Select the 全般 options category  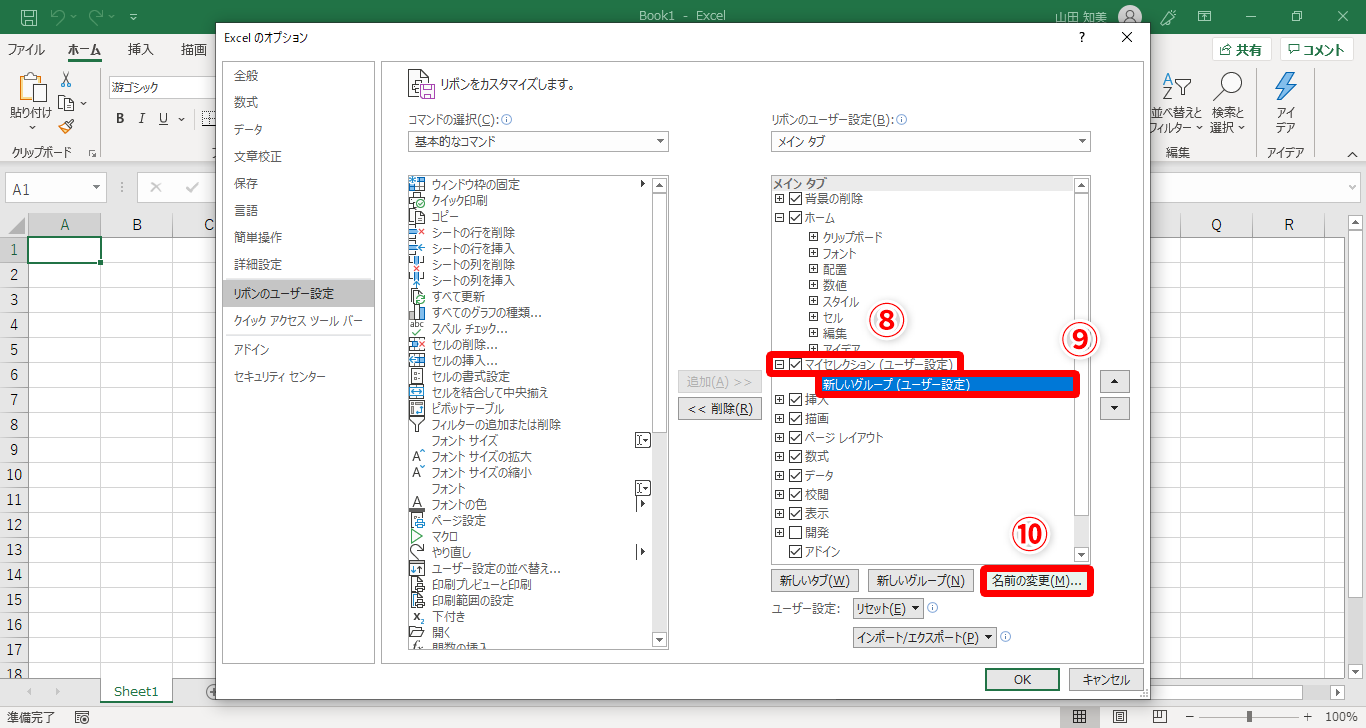tap(298, 76)
